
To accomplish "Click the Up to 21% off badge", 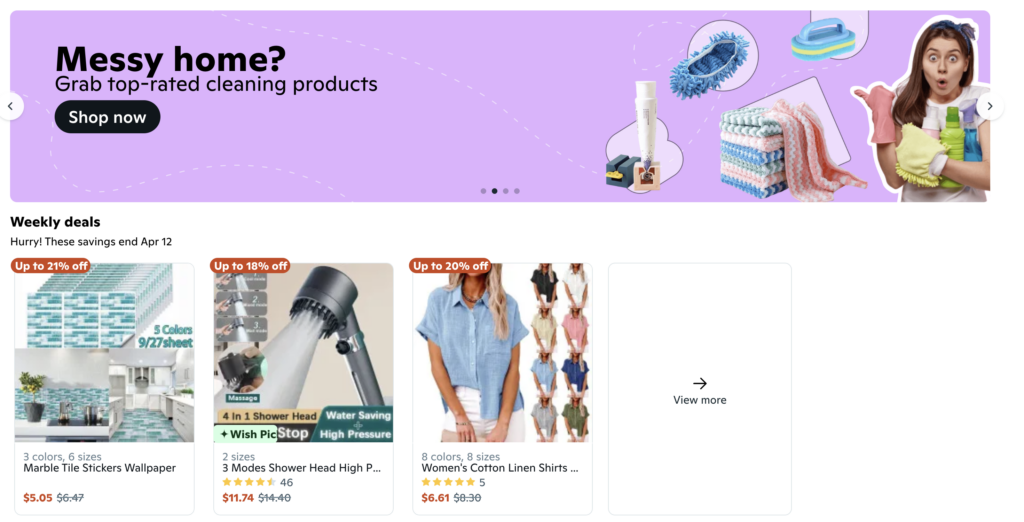I will click(51, 266).
